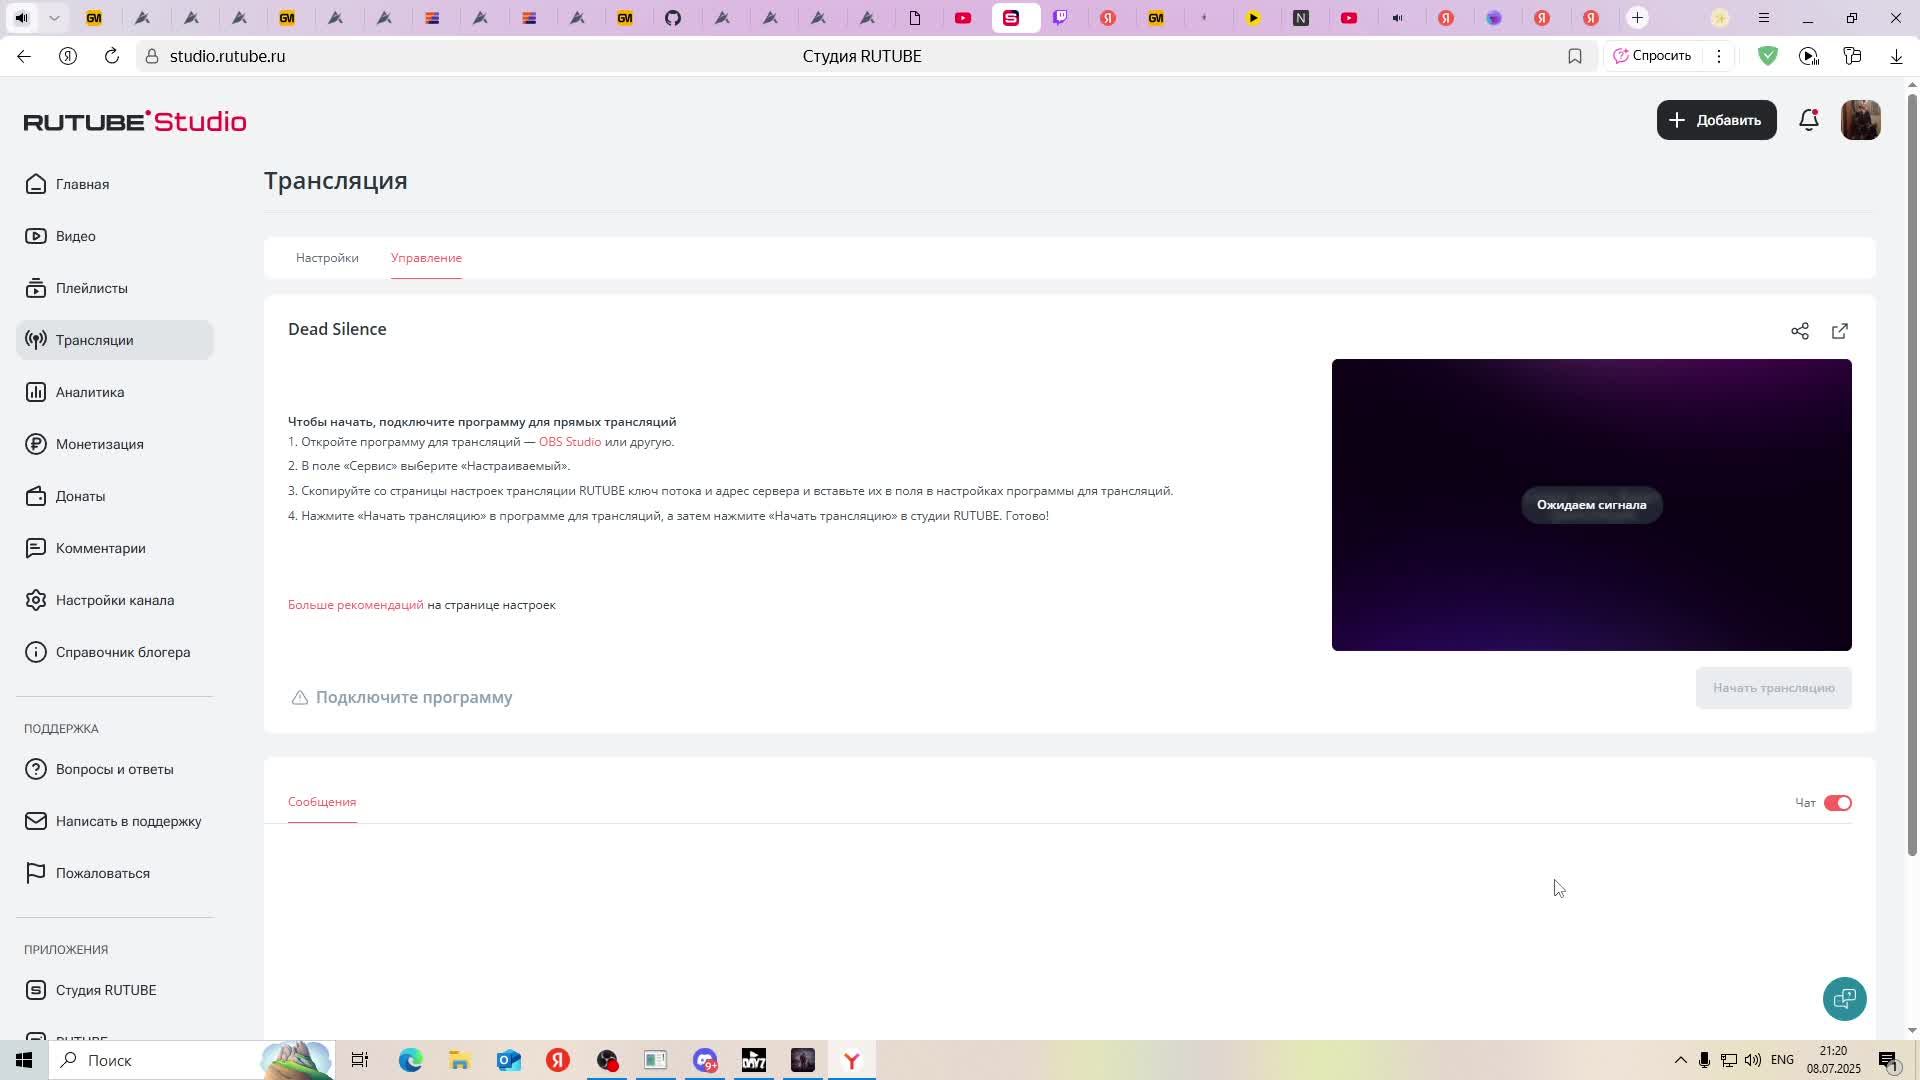Click Пожаловаться in the sidebar
Screen dimensions: 1920x1080
(114, 873)
